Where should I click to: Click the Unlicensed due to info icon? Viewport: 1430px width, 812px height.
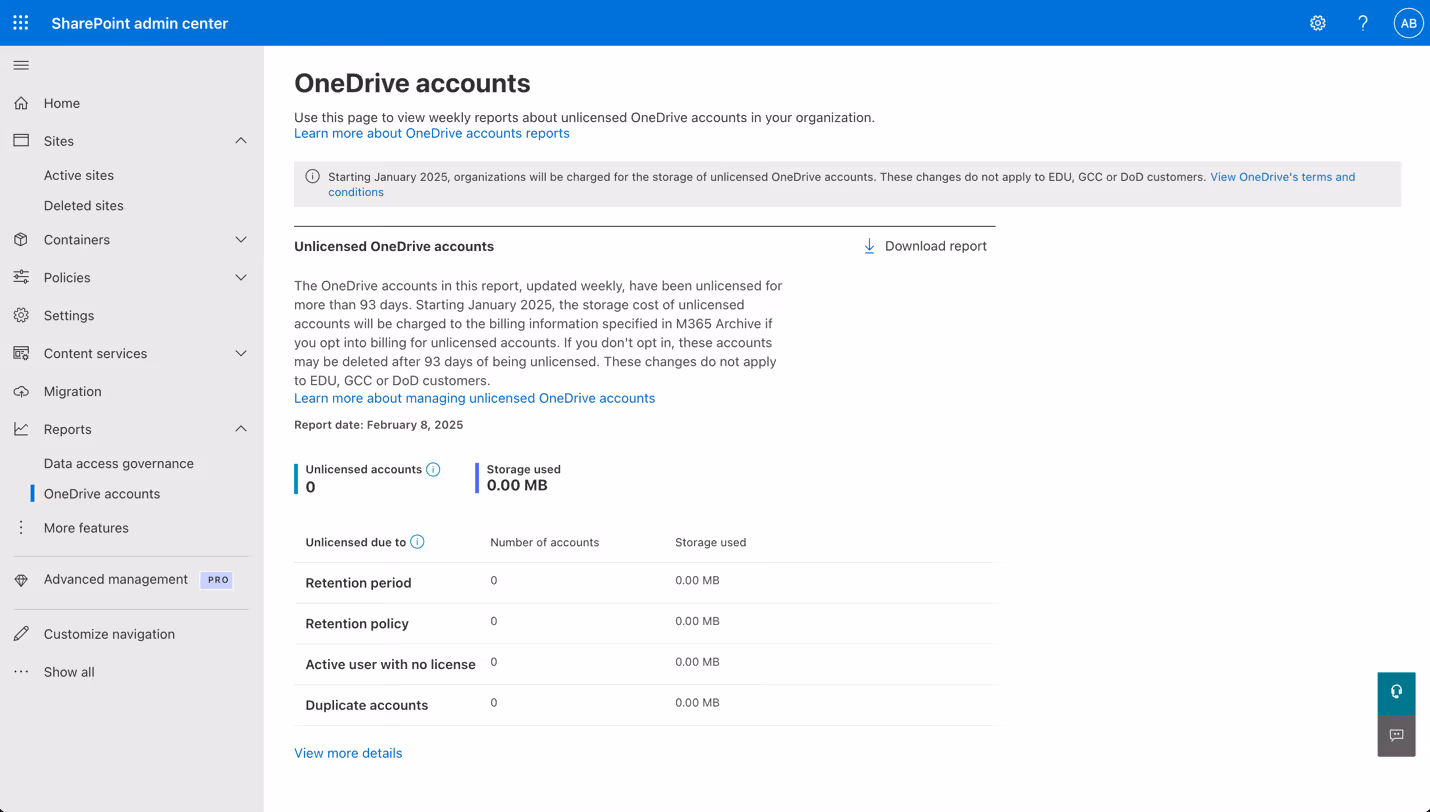[418, 541]
